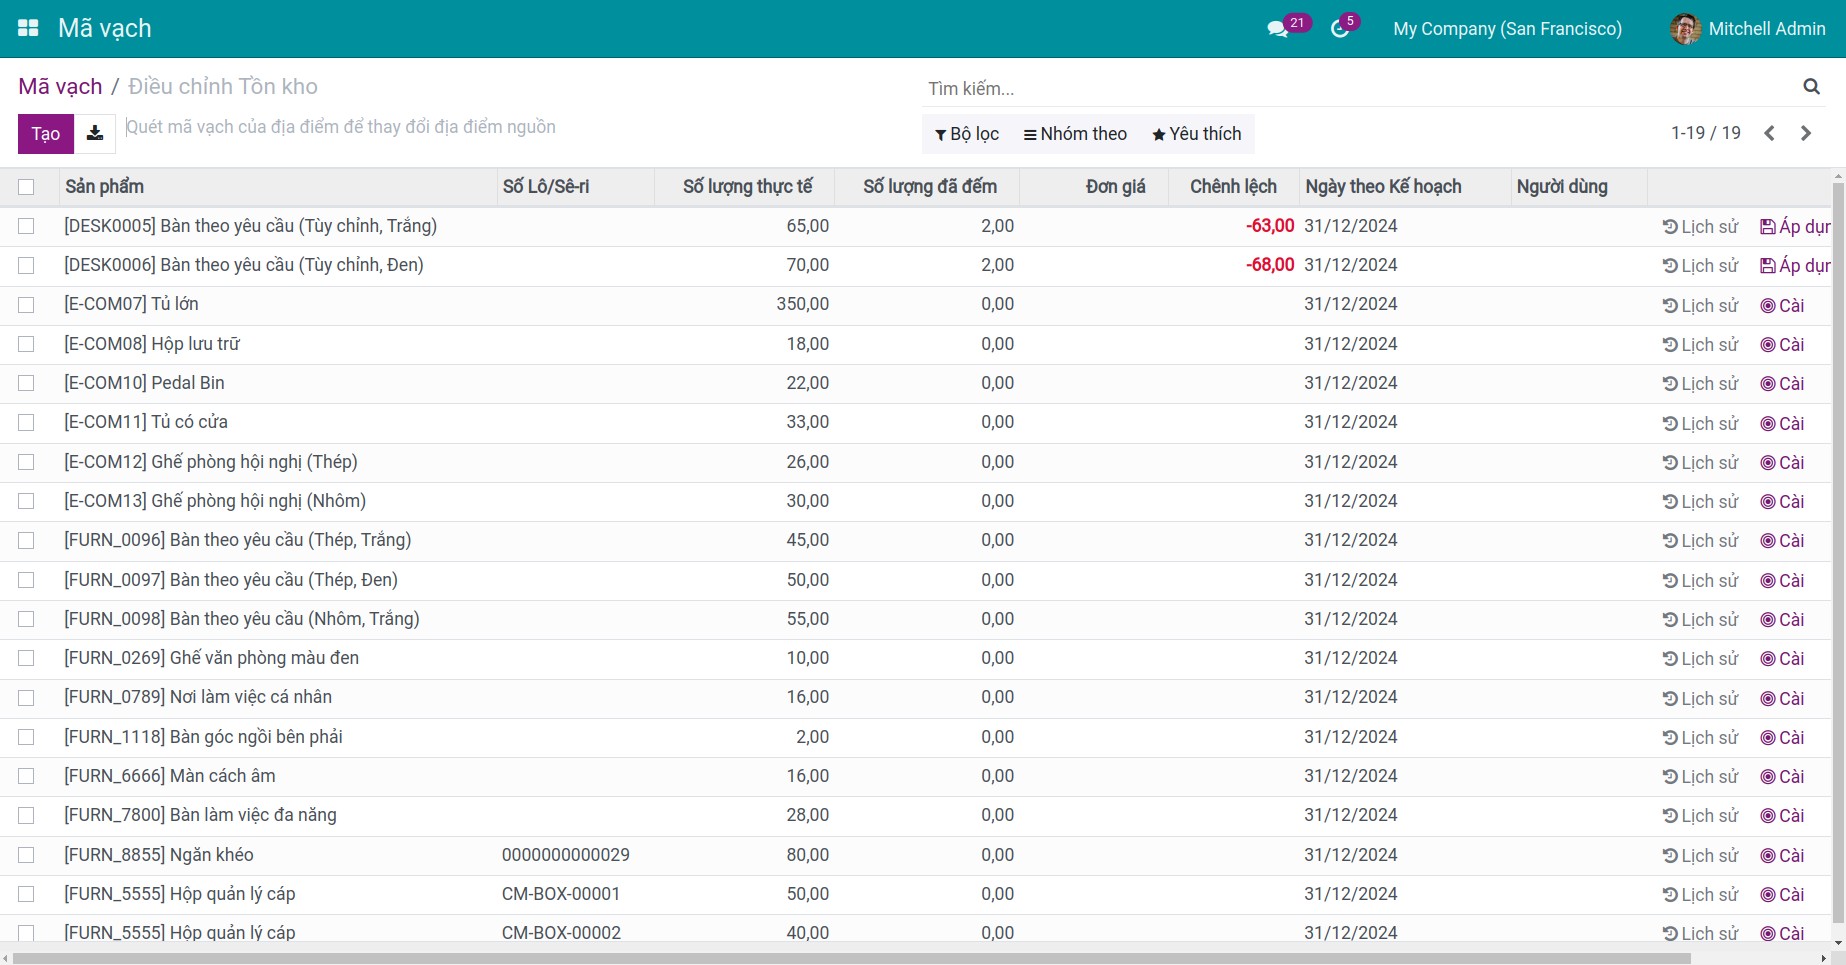Toggle the select-all header checkbox
This screenshot has height=965, width=1846.
(26, 187)
